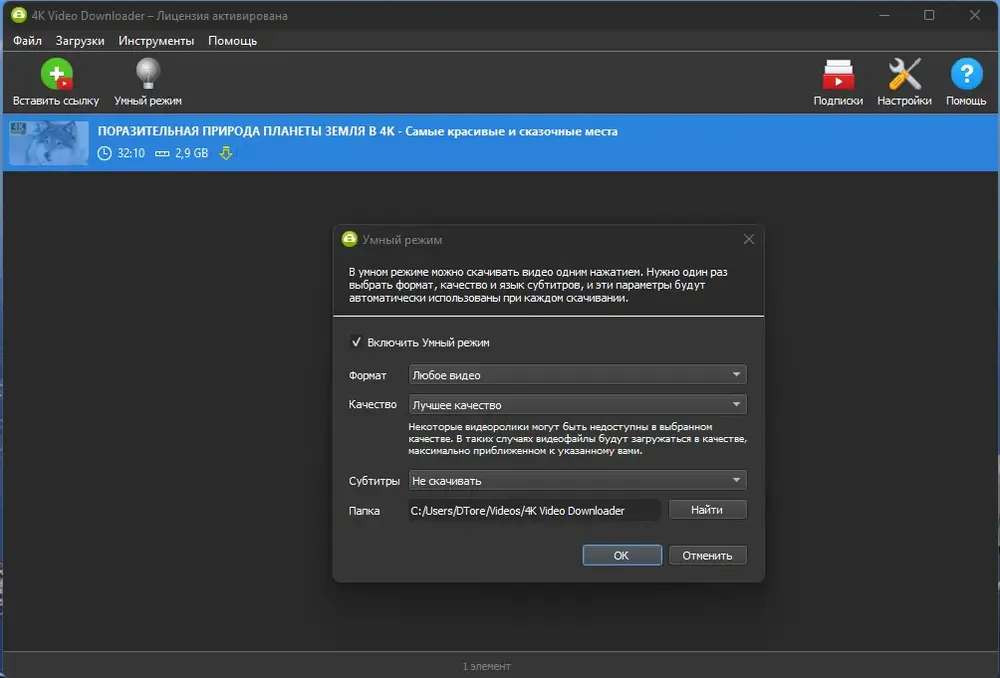1000x678 pixels.
Task: Open the Загрузки menu
Action: [80, 41]
